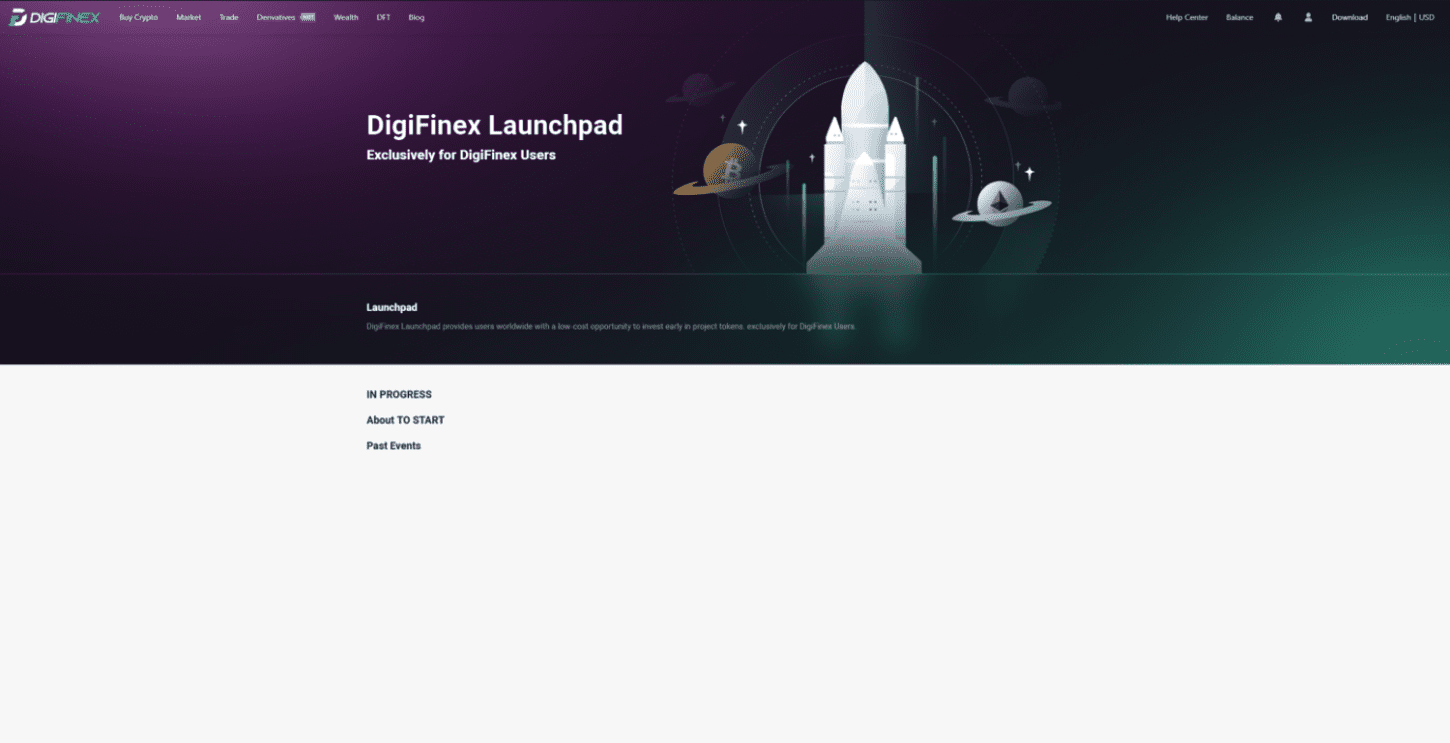Click the DigiFinex Launchpad banner title

[495, 125]
